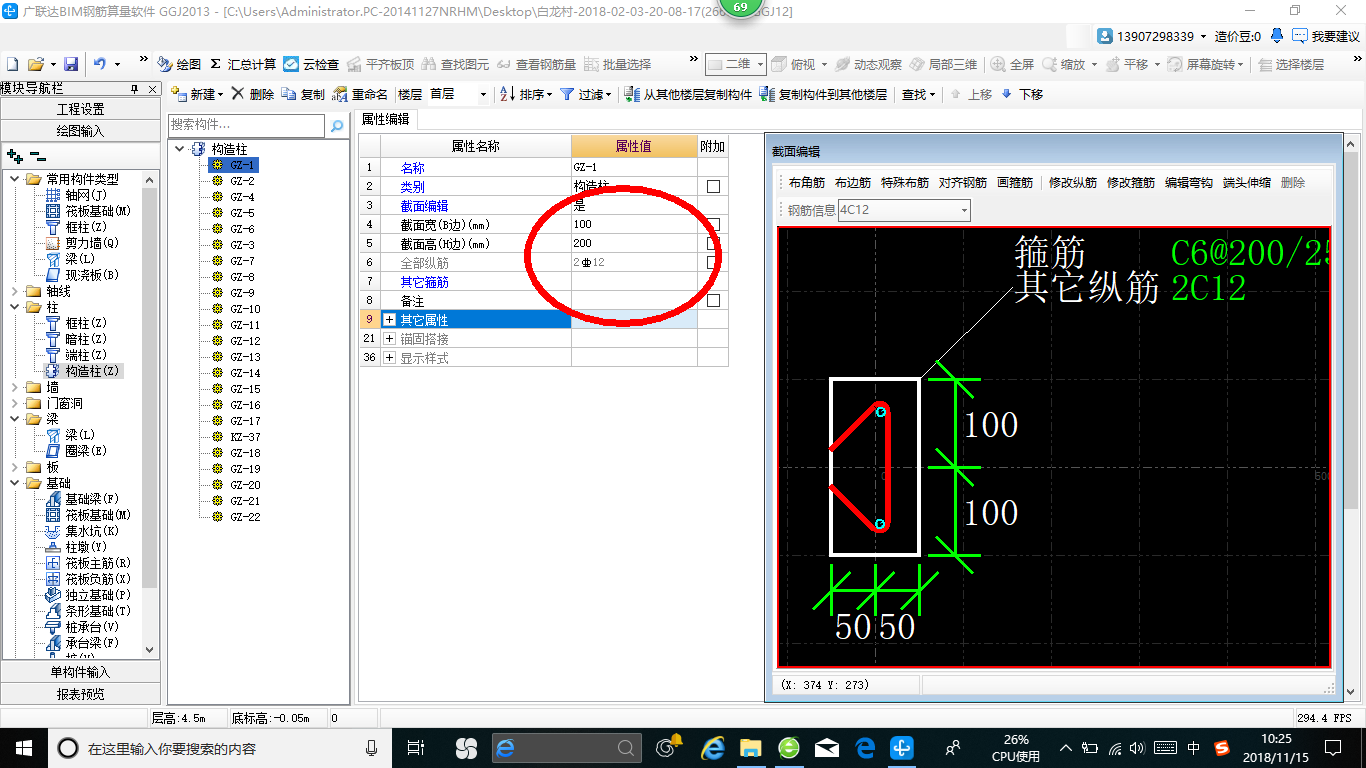
Task: Click 截面宽 value cell 100
Action: (x=634, y=225)
